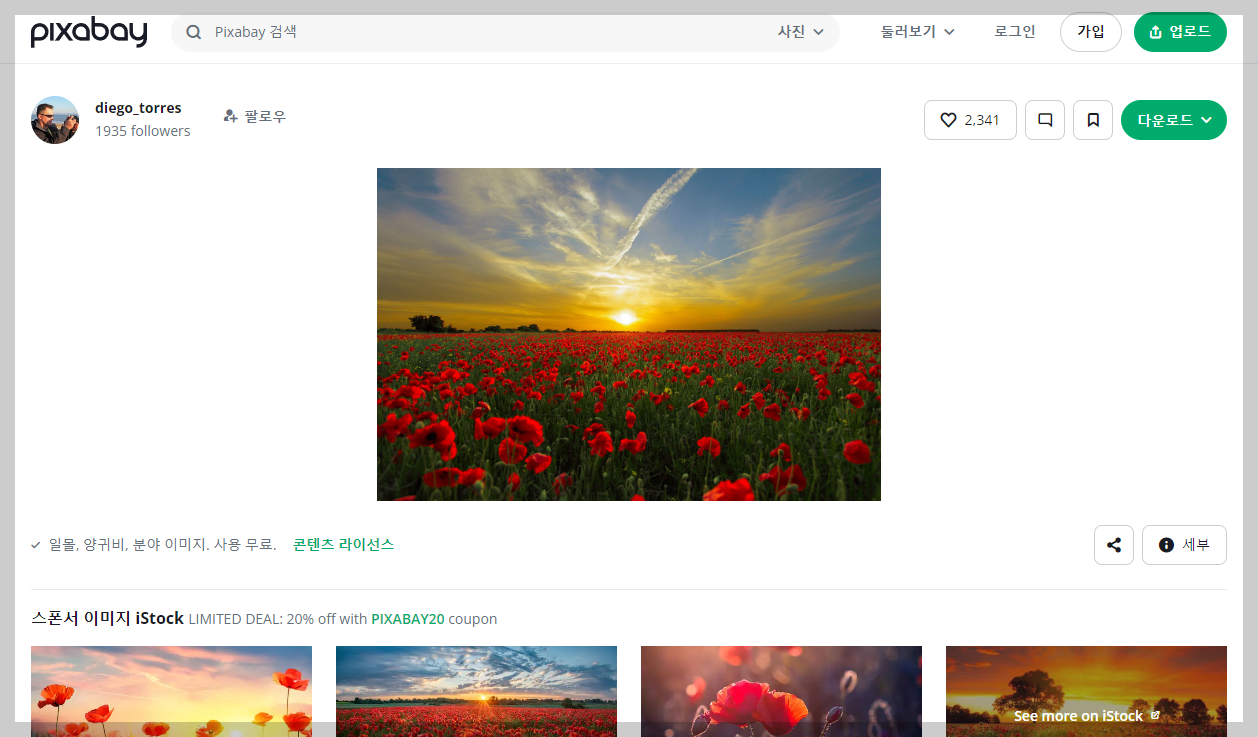Open the PIXABAY20 coupon link
The image size is (1258, 737).
[407, 619]
